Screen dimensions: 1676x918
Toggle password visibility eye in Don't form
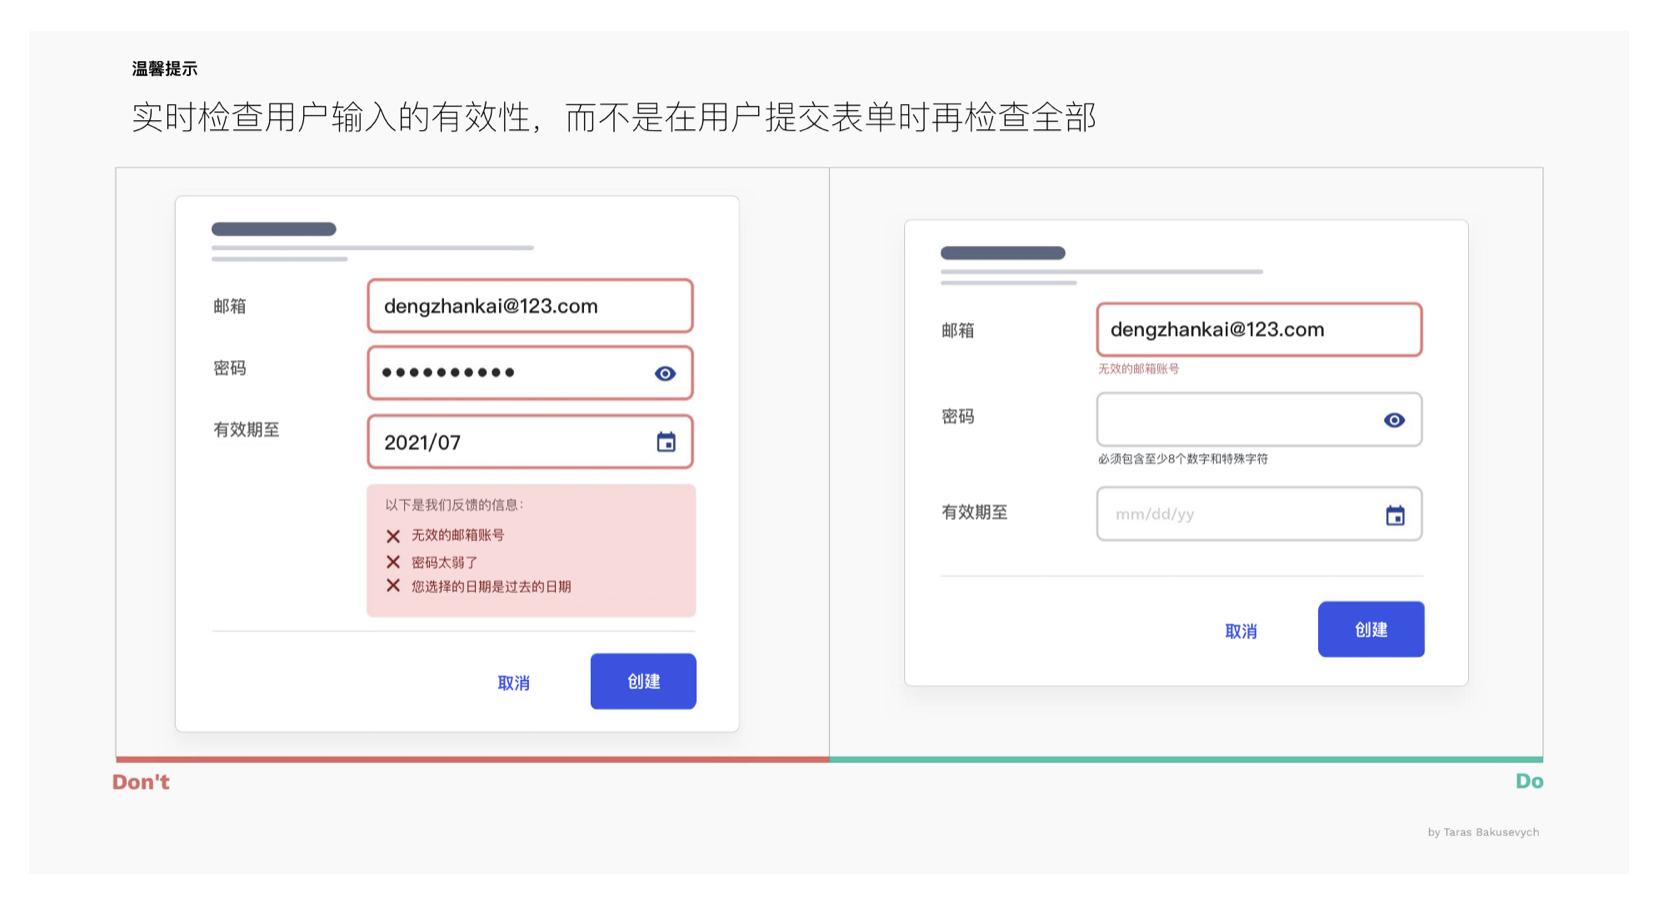pyautogui.click(x=665, y=373)
